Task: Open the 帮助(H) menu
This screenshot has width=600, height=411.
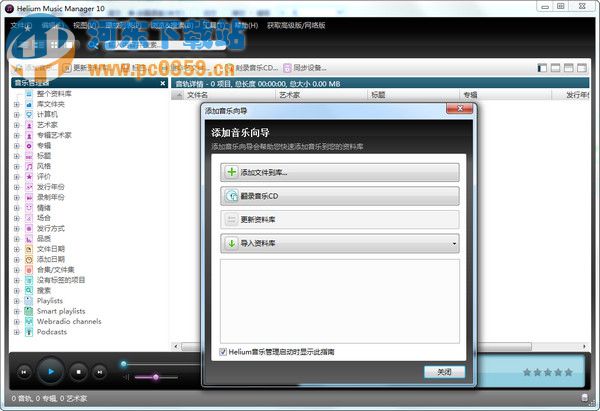Action: tap(246, 25)
